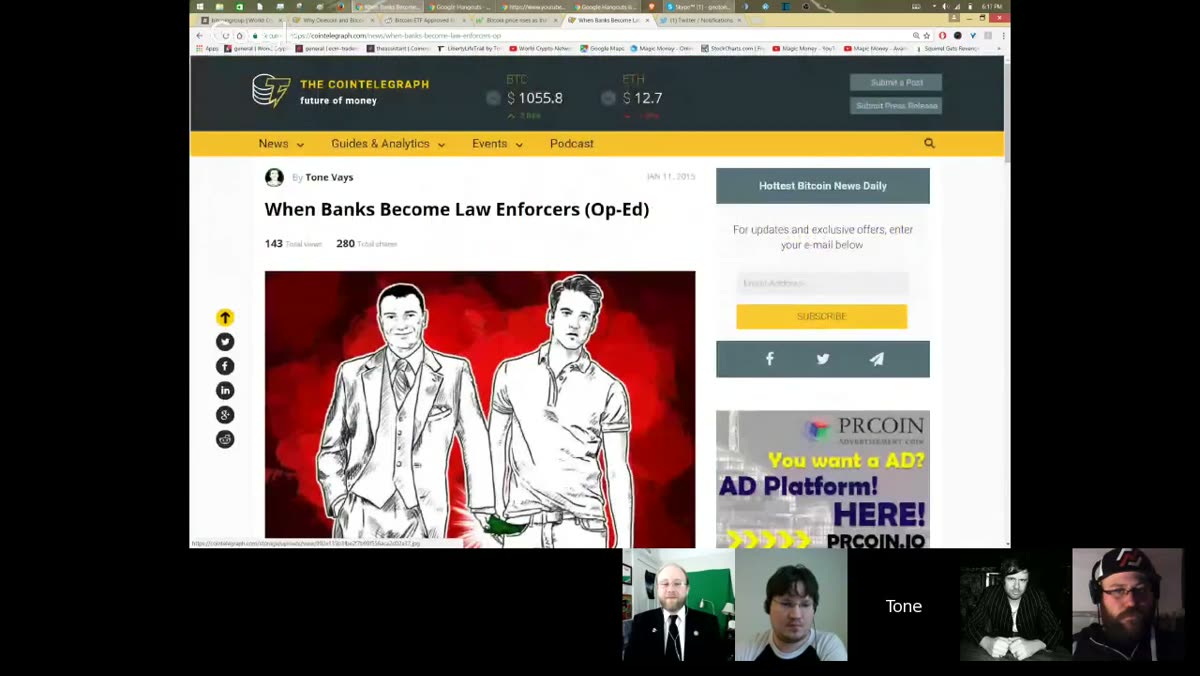Click the Submit a Post button
1200x676 pixels.
pos(896,83)
